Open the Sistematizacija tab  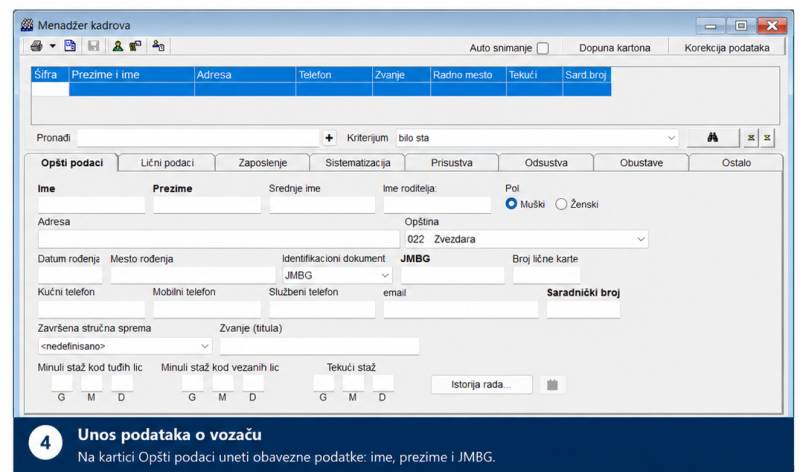pyautogui.click(x=358, y=163)
